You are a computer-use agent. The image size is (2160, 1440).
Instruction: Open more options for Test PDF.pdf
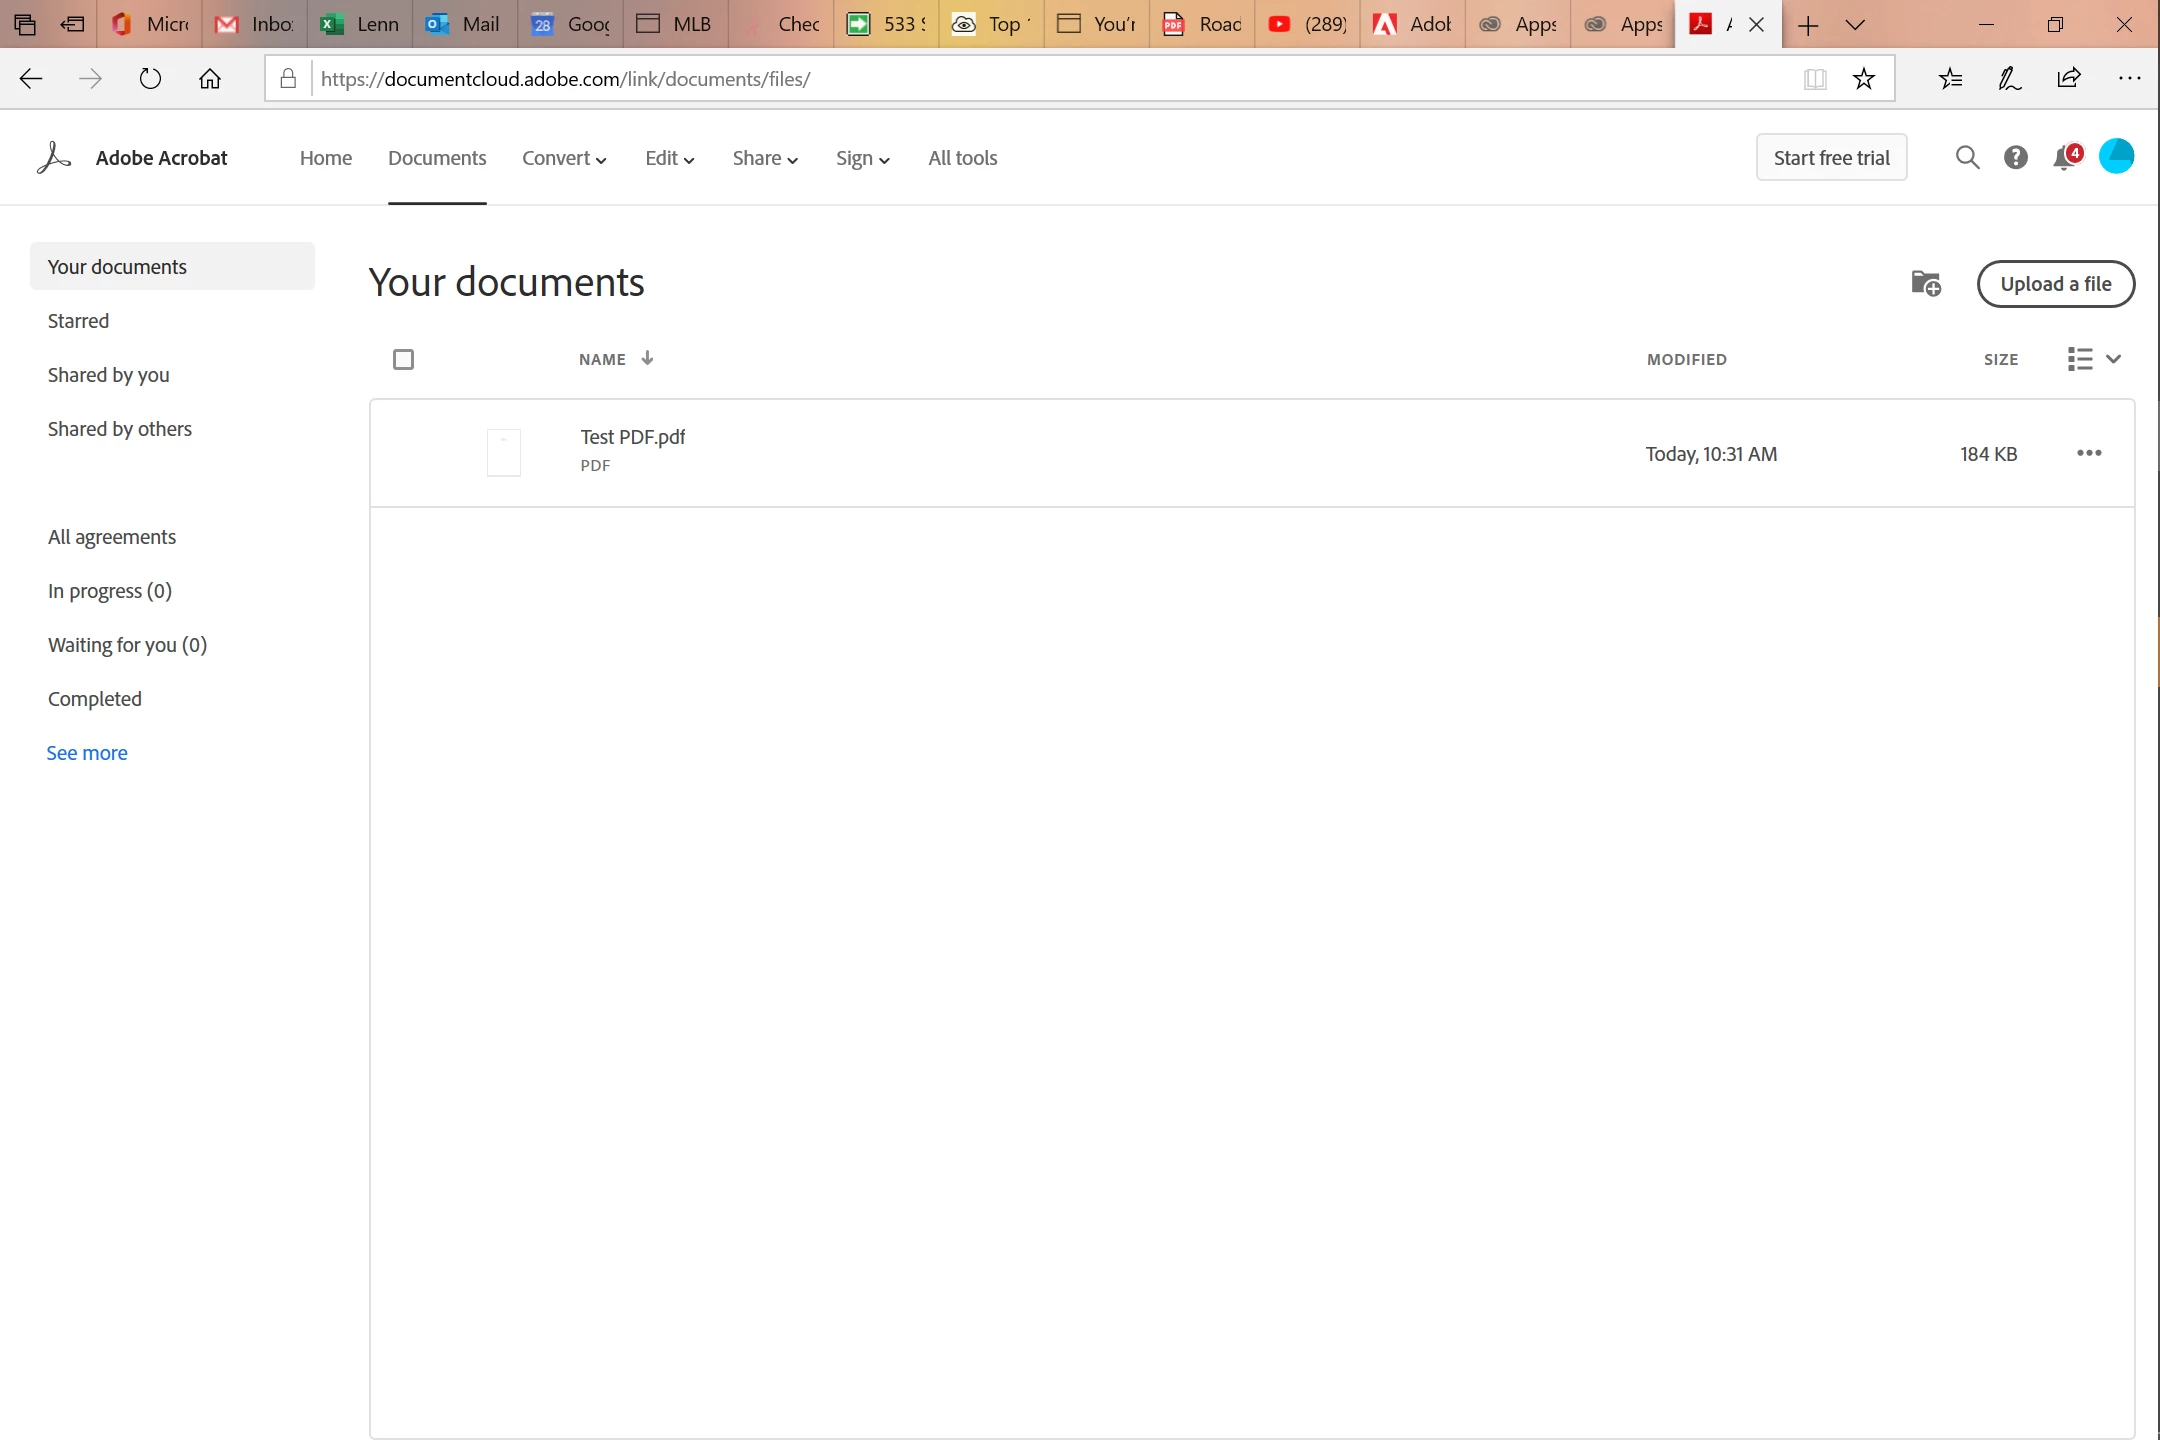[x=2089, y=454]
